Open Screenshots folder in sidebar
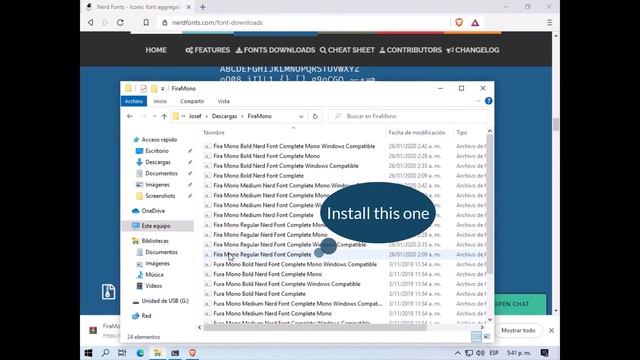640x360 pixels. 160,196
